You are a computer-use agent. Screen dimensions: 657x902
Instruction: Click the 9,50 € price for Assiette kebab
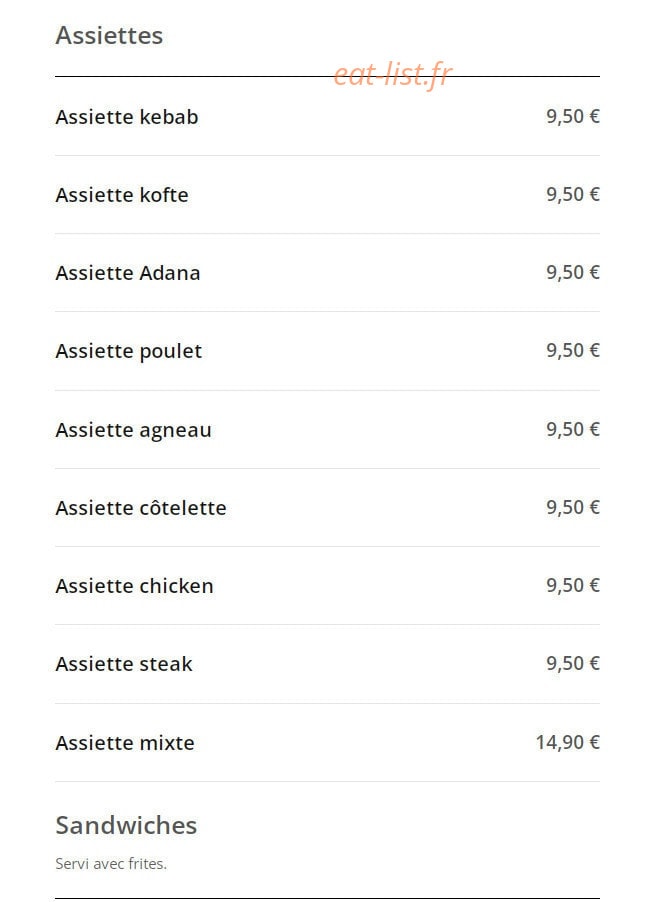(x=573, y=116)
